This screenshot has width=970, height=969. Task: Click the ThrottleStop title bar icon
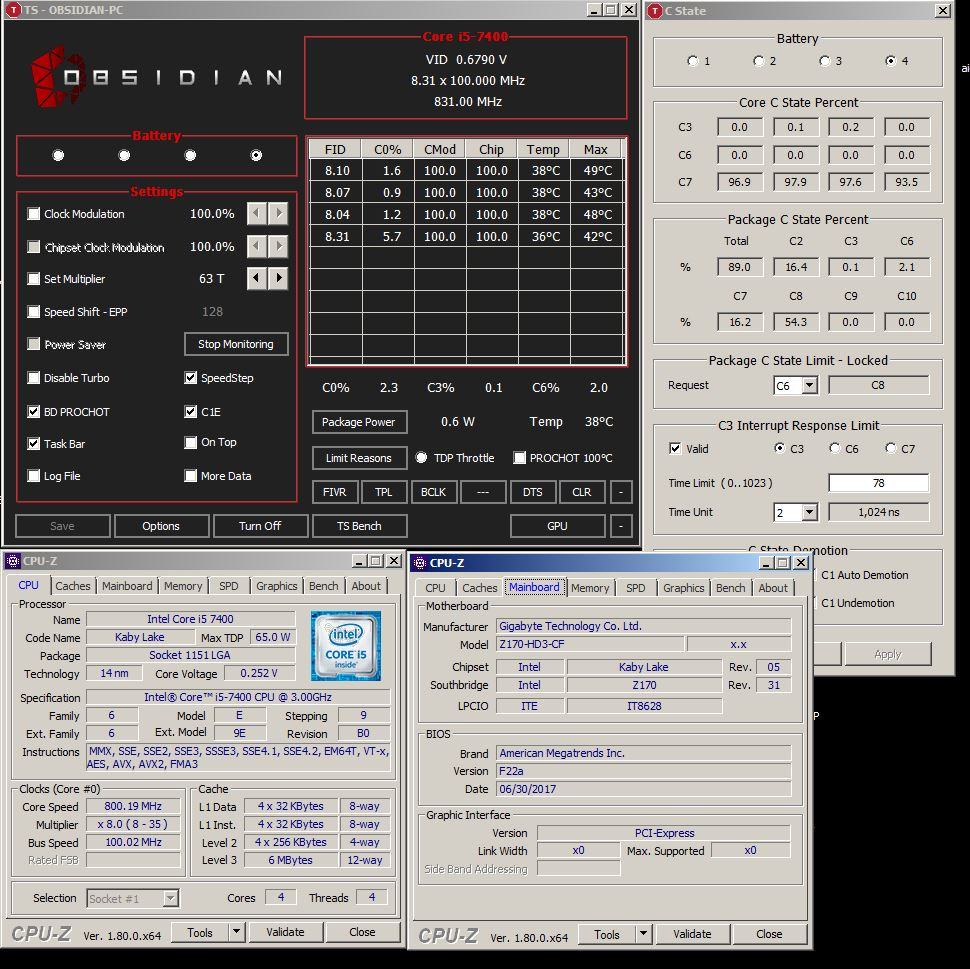pyautogui.click(x=13, y=10)
